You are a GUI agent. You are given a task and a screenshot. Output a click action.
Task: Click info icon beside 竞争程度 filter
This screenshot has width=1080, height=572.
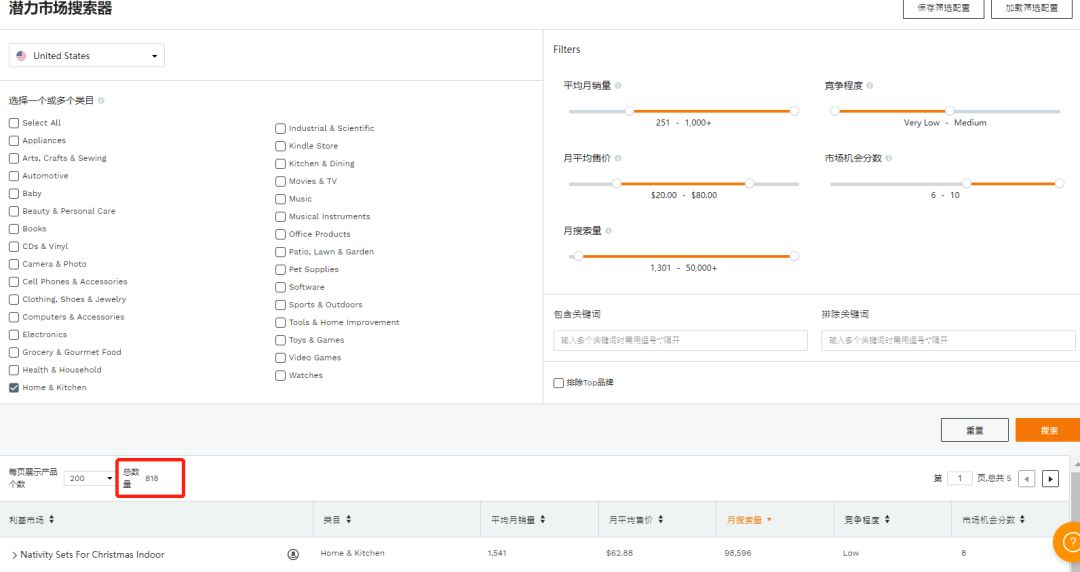point(870,85)
